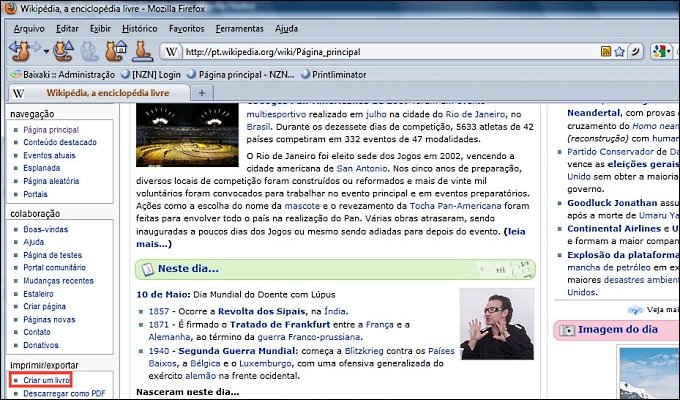Image resolution: width=680 pixels, height=400 pixels.
Task: Open the Ferramentas menu
Action: (x=239, y=29)
